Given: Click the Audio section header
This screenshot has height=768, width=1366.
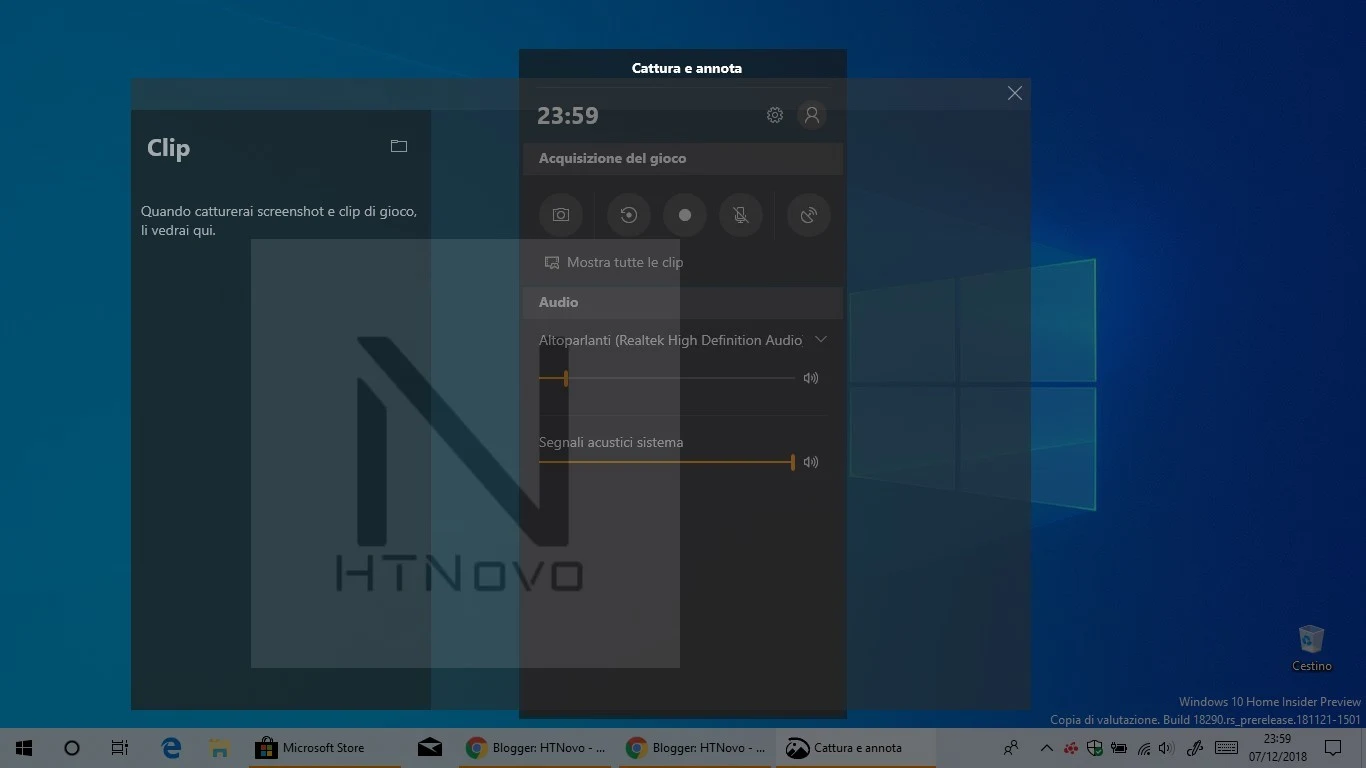Looking at the screenshot, I should (x=683, y=302).
